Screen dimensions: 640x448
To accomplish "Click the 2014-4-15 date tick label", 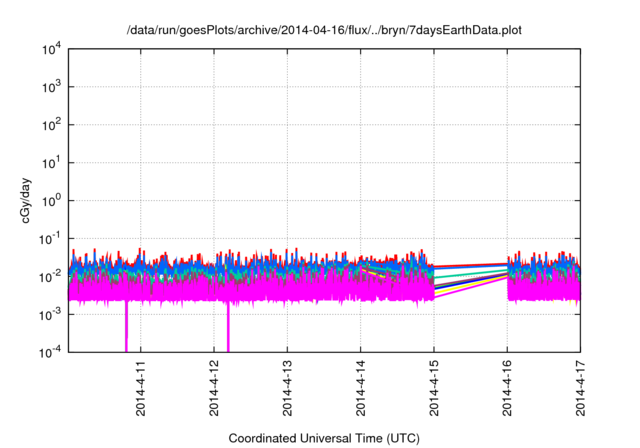I will pyautogui.click(x=433, y=388).
